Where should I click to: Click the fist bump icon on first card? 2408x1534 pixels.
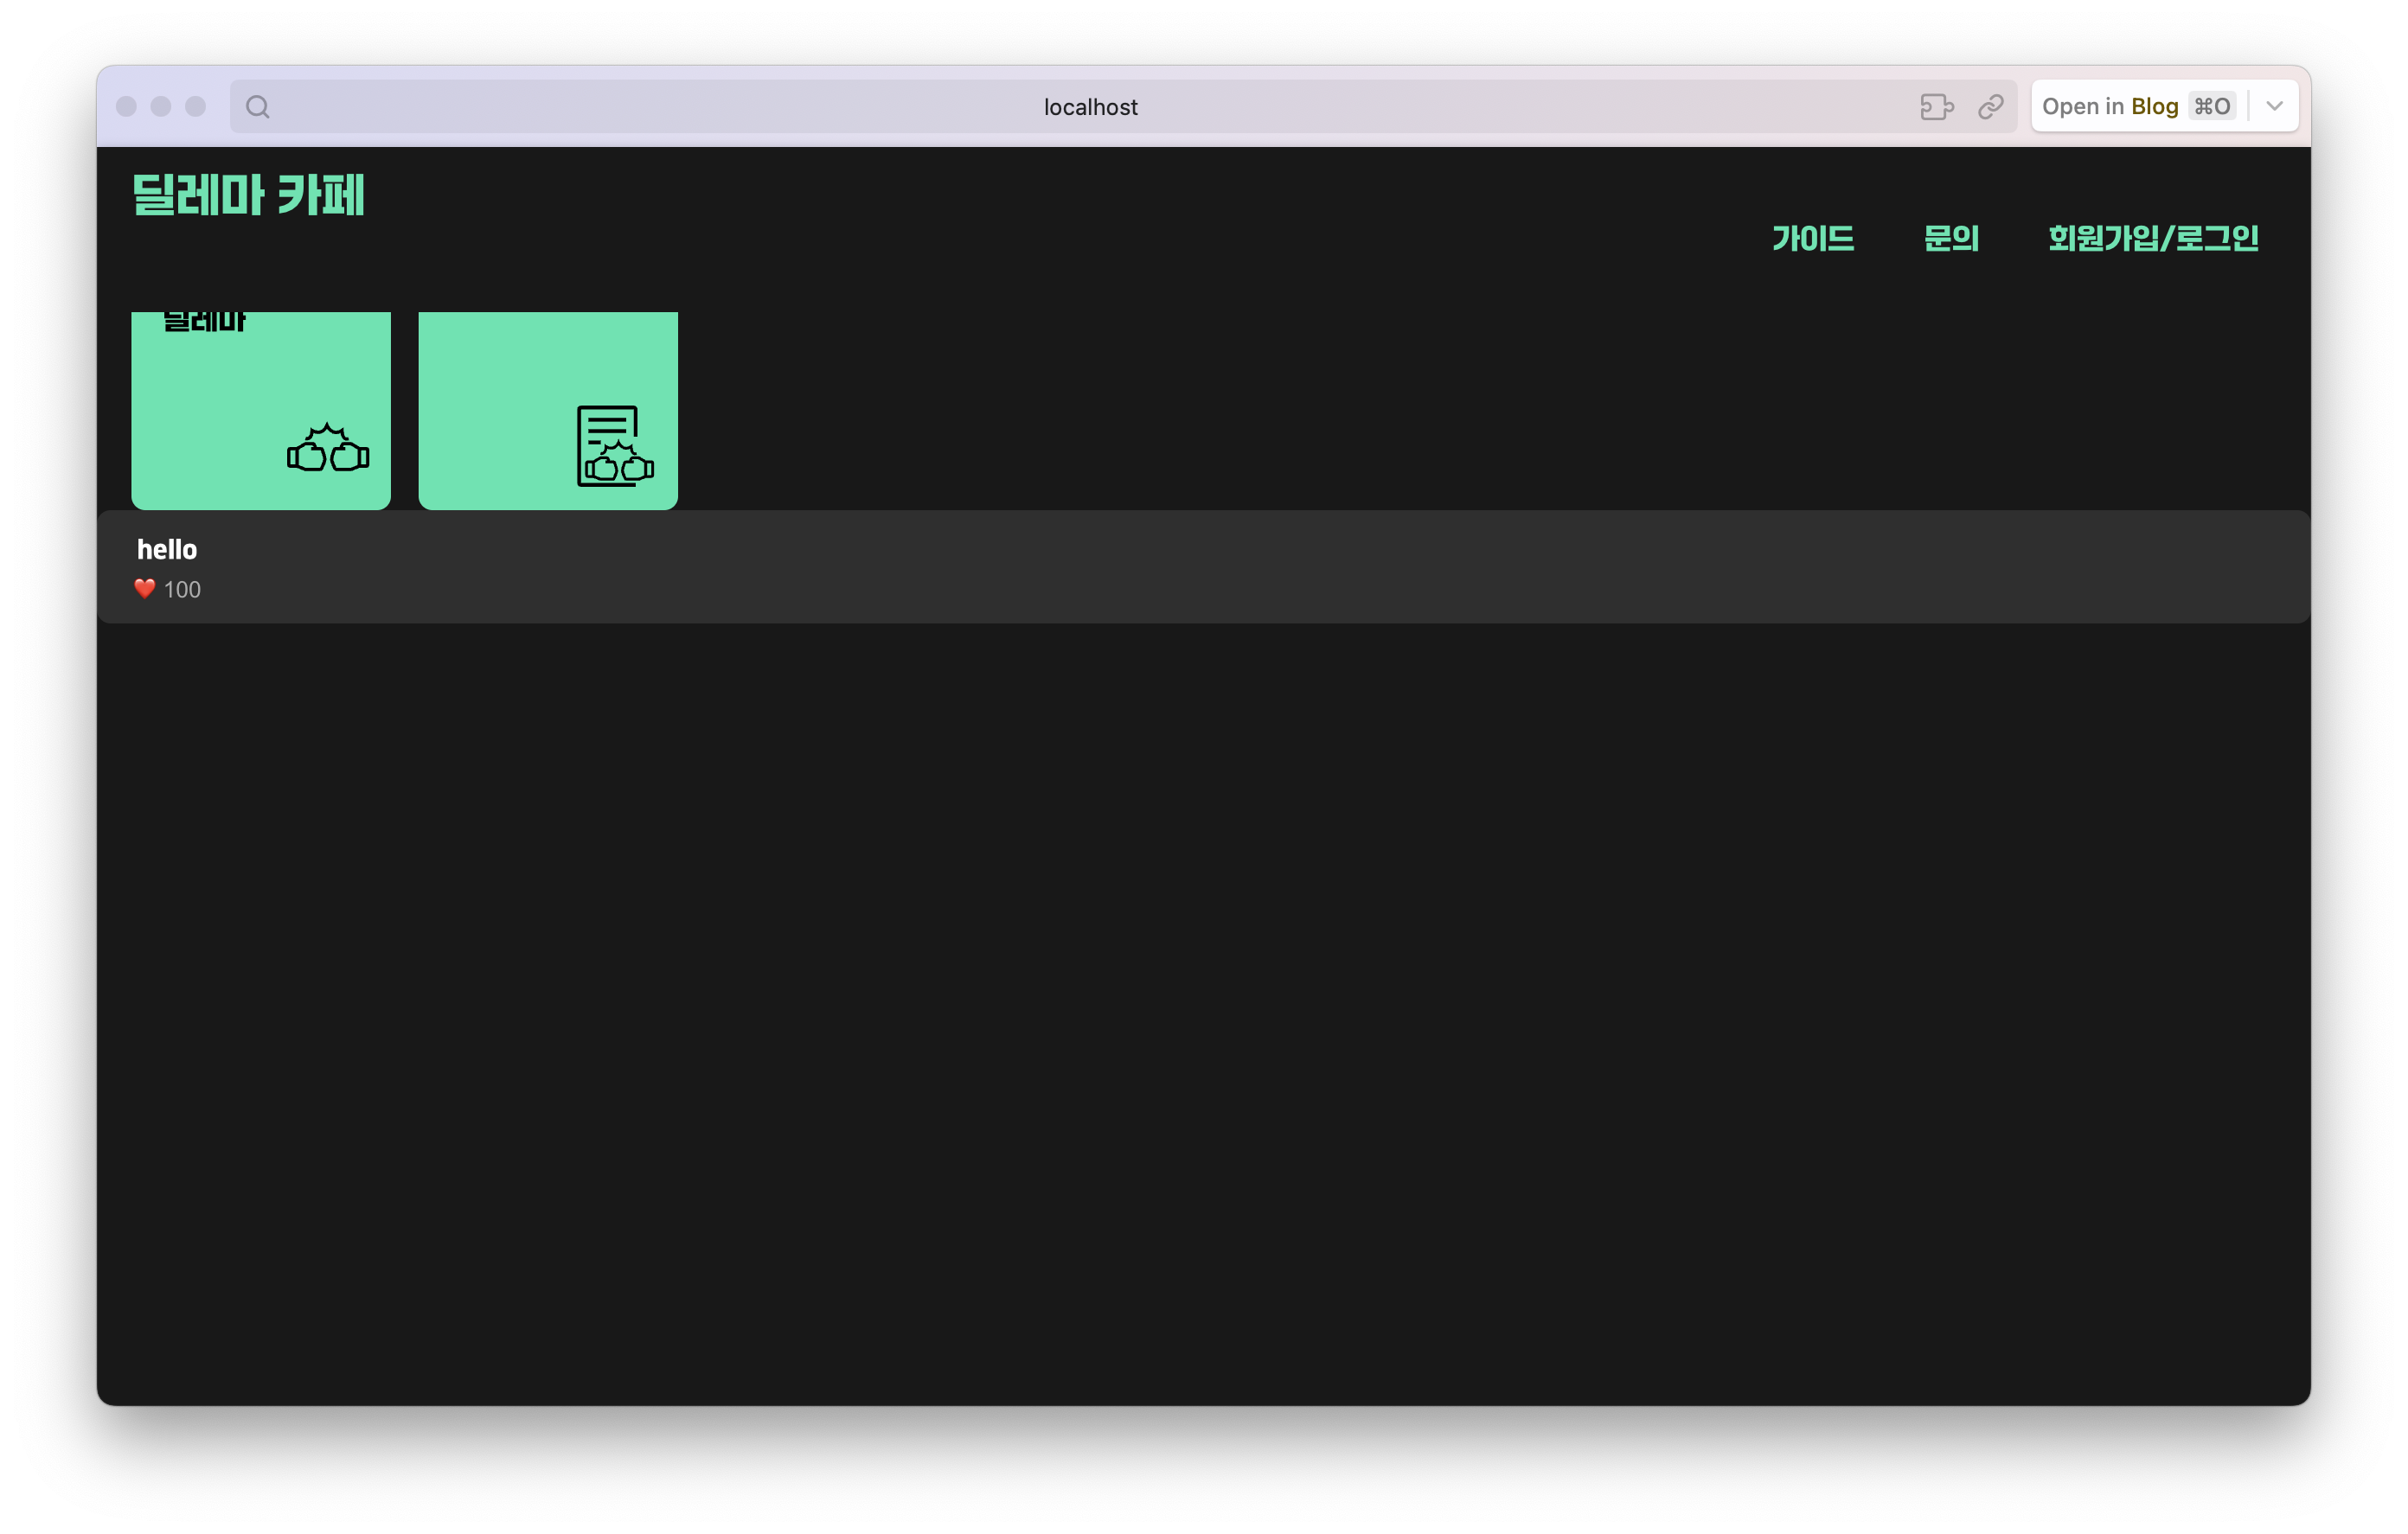tap(328, 448)
